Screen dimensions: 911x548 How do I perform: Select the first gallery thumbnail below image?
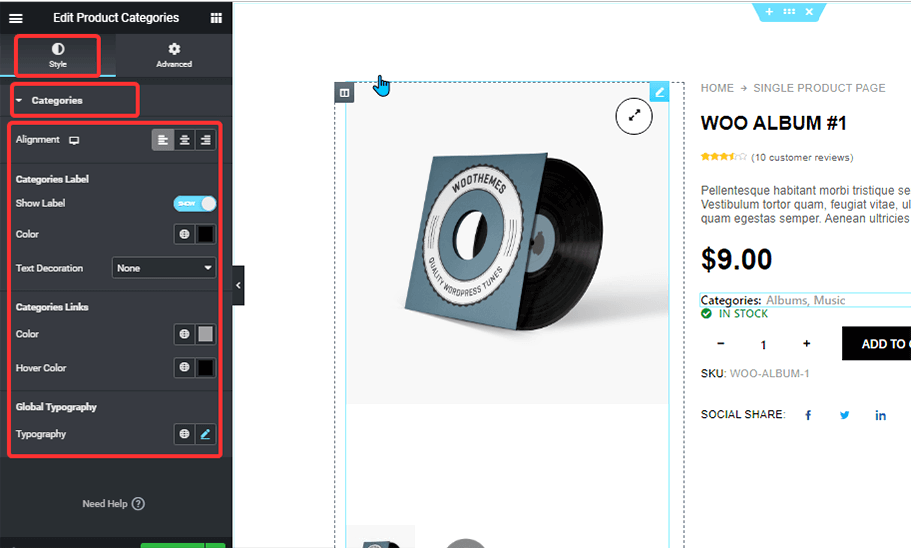tap(381, 537)
